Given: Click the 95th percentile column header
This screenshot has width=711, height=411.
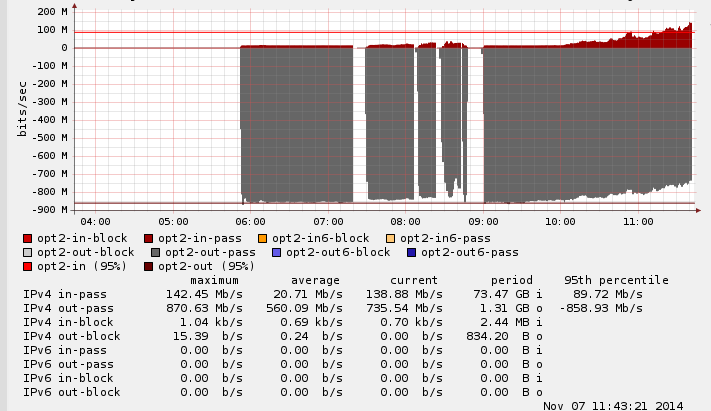Looking at the screenshot, I should pos(616,280).
